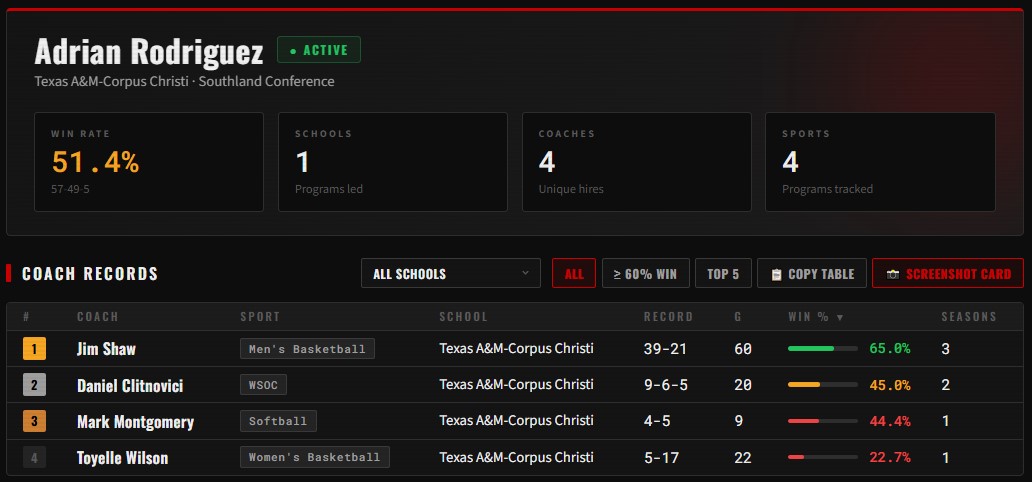Select coach Mark Montgomery
This screenshot has width=1032, height=482.
(x=135, y=422)
